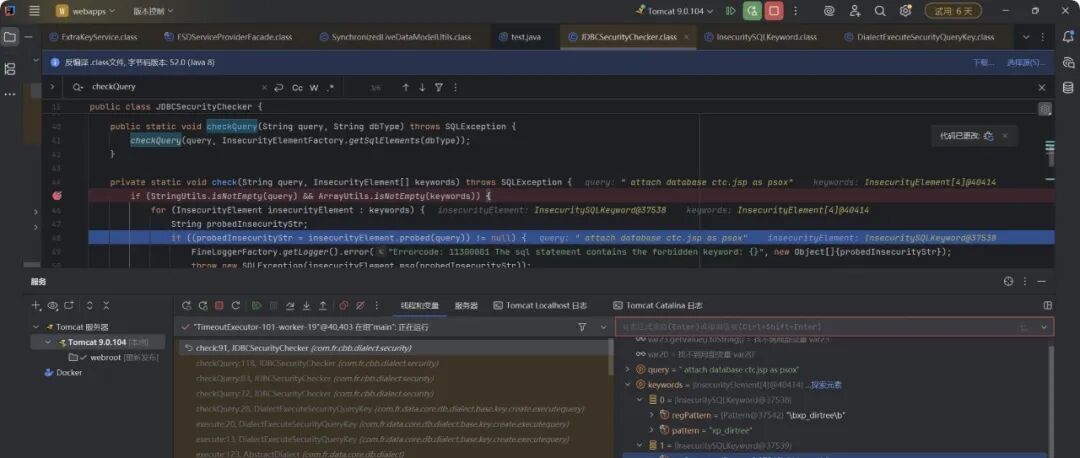Click the Search Everywhere magnifier icon
The image size is (1080, 458).
tap(880, 11)
